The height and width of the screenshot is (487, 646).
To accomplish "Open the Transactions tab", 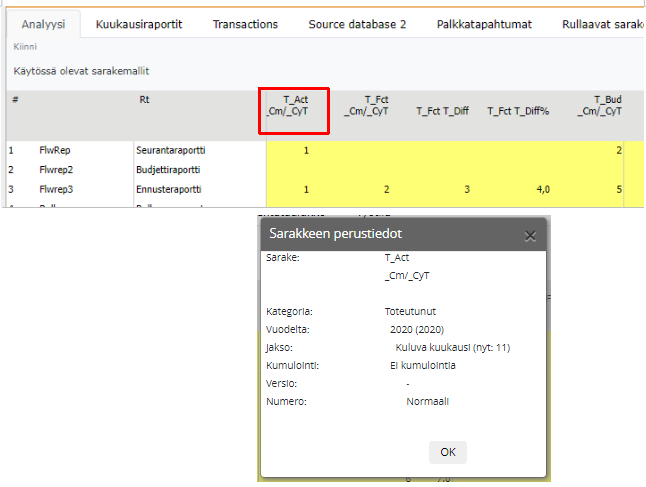I will (x=245, y=24).
